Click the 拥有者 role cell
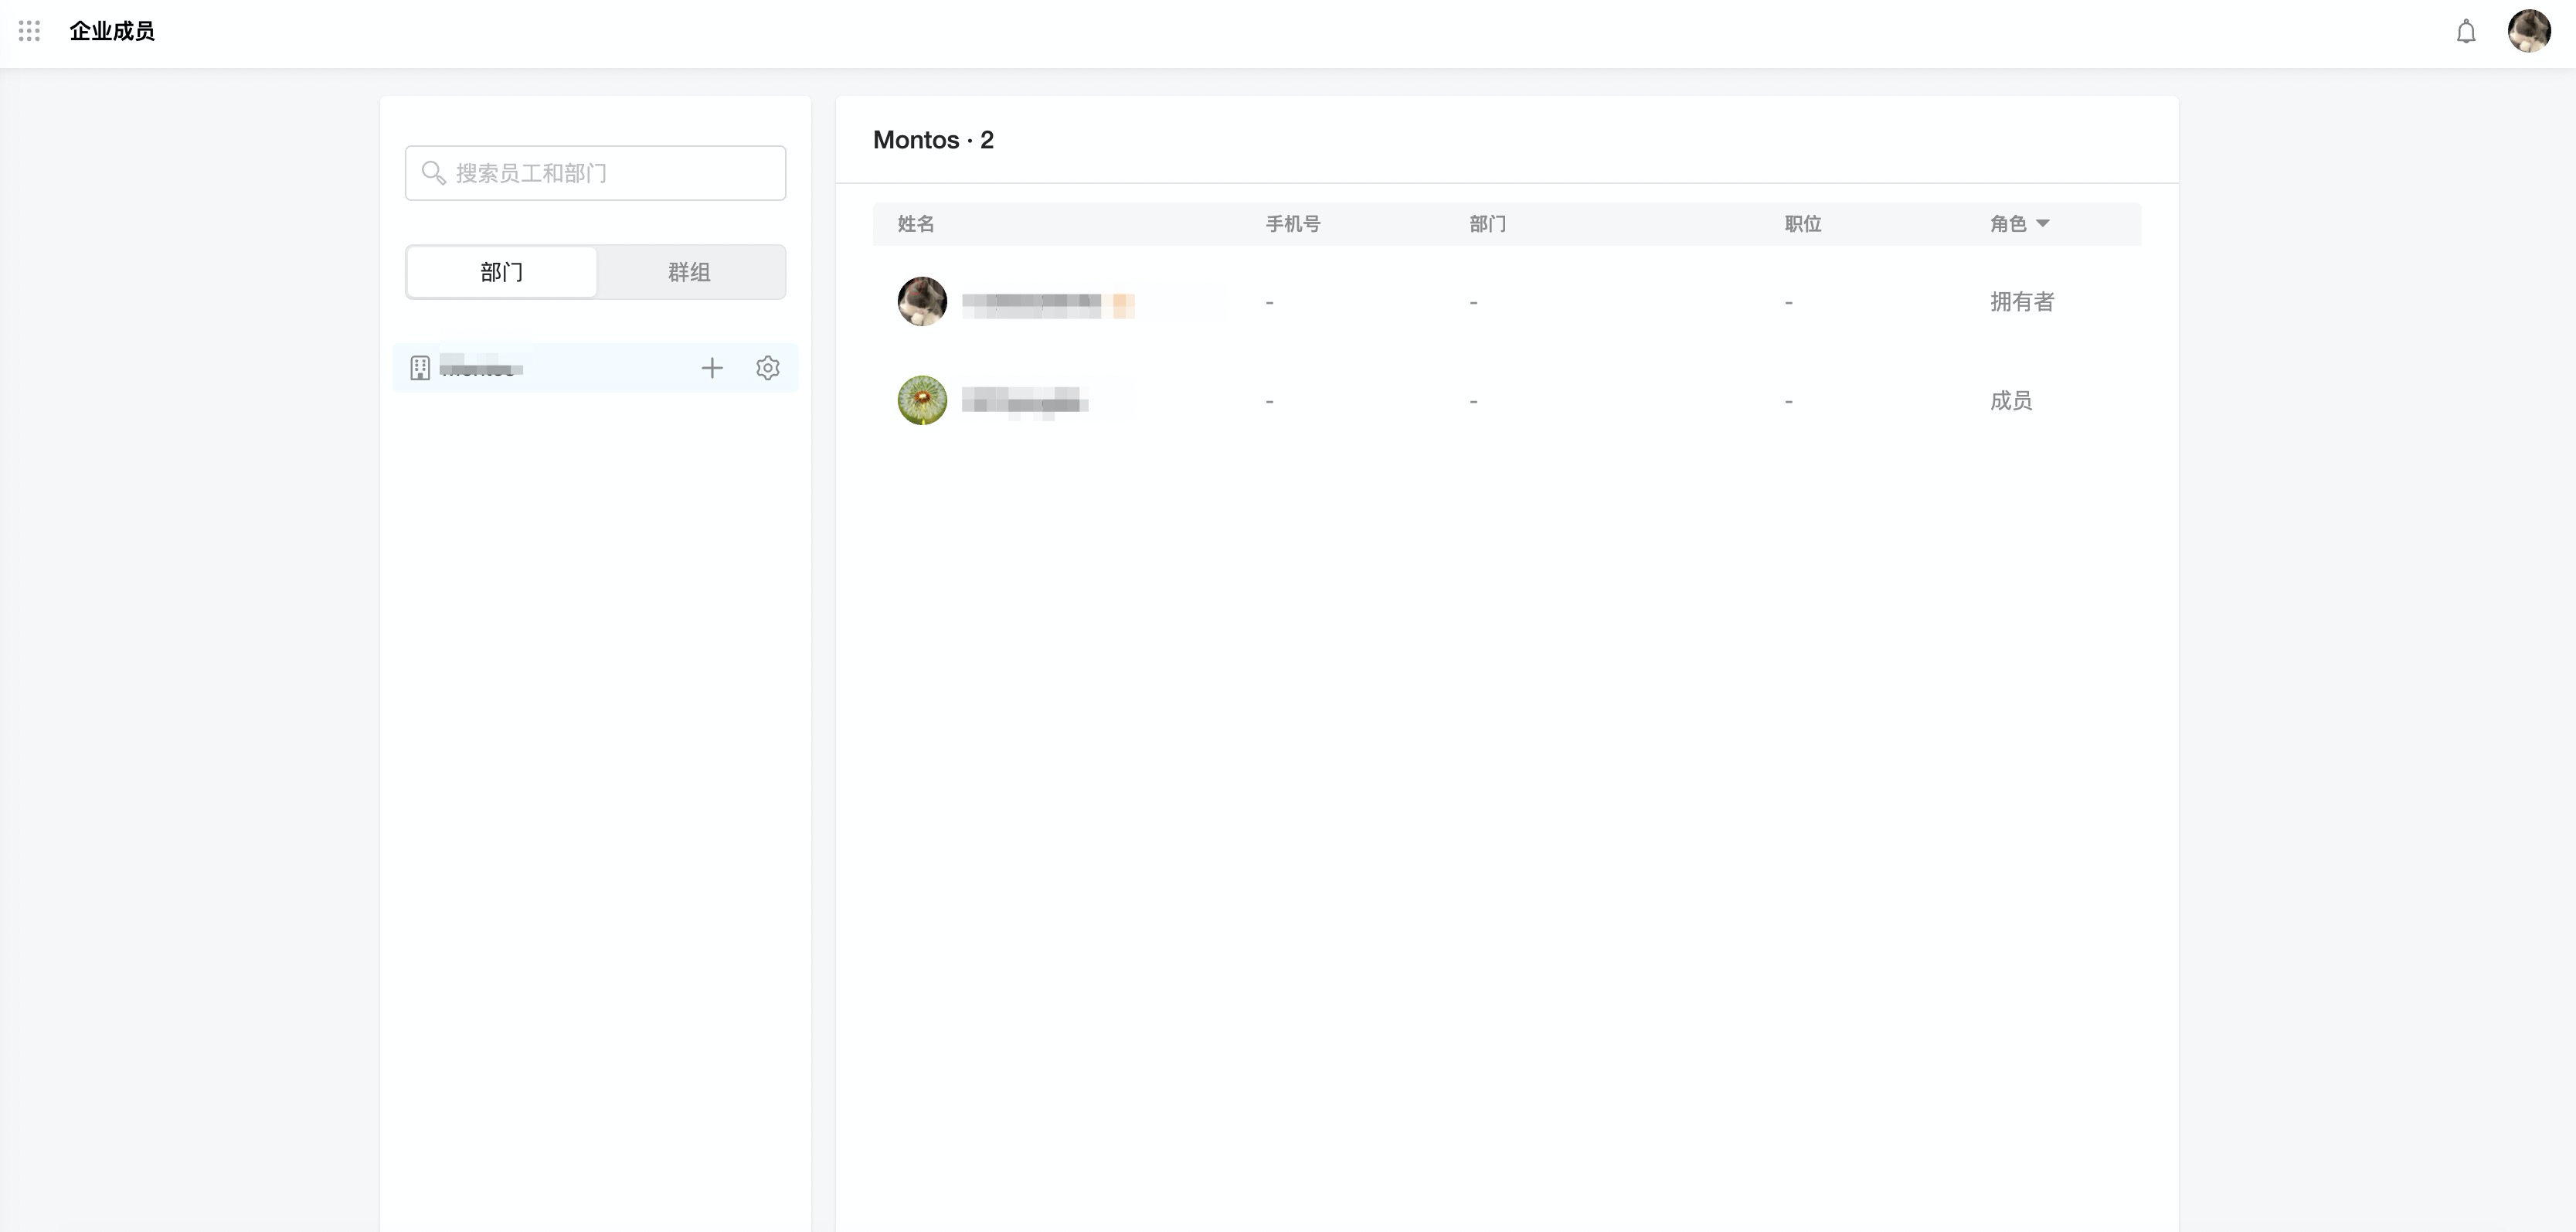 click(2021, 302)
